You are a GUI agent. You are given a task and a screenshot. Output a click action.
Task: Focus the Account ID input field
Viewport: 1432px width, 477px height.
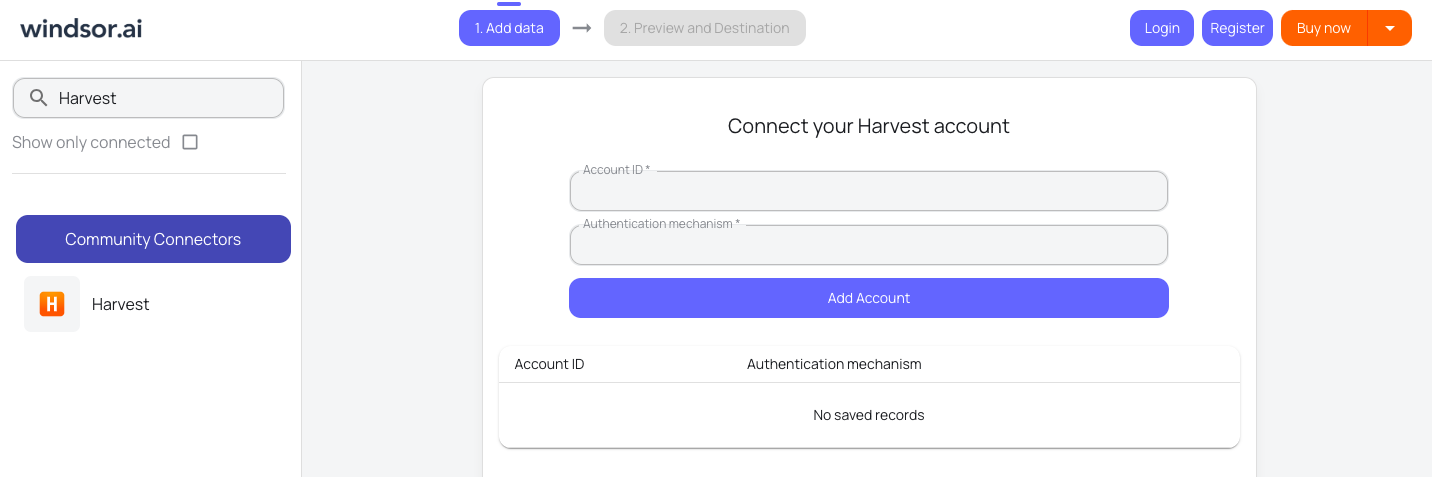tap(869, 191)
